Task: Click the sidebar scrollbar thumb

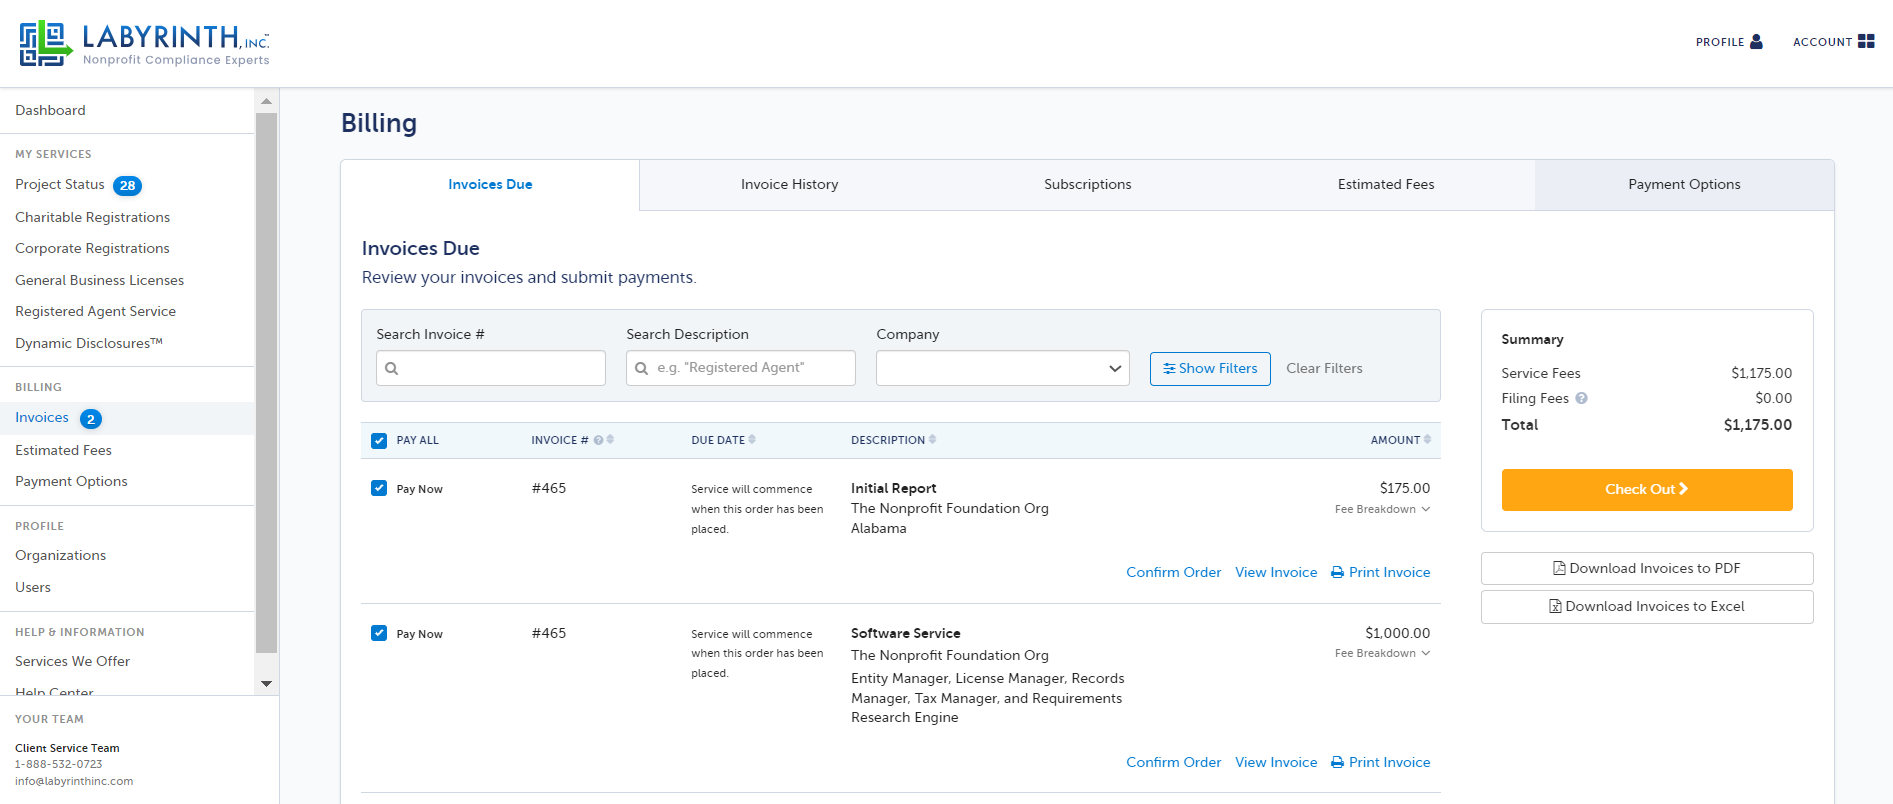Action: (266, 382)
